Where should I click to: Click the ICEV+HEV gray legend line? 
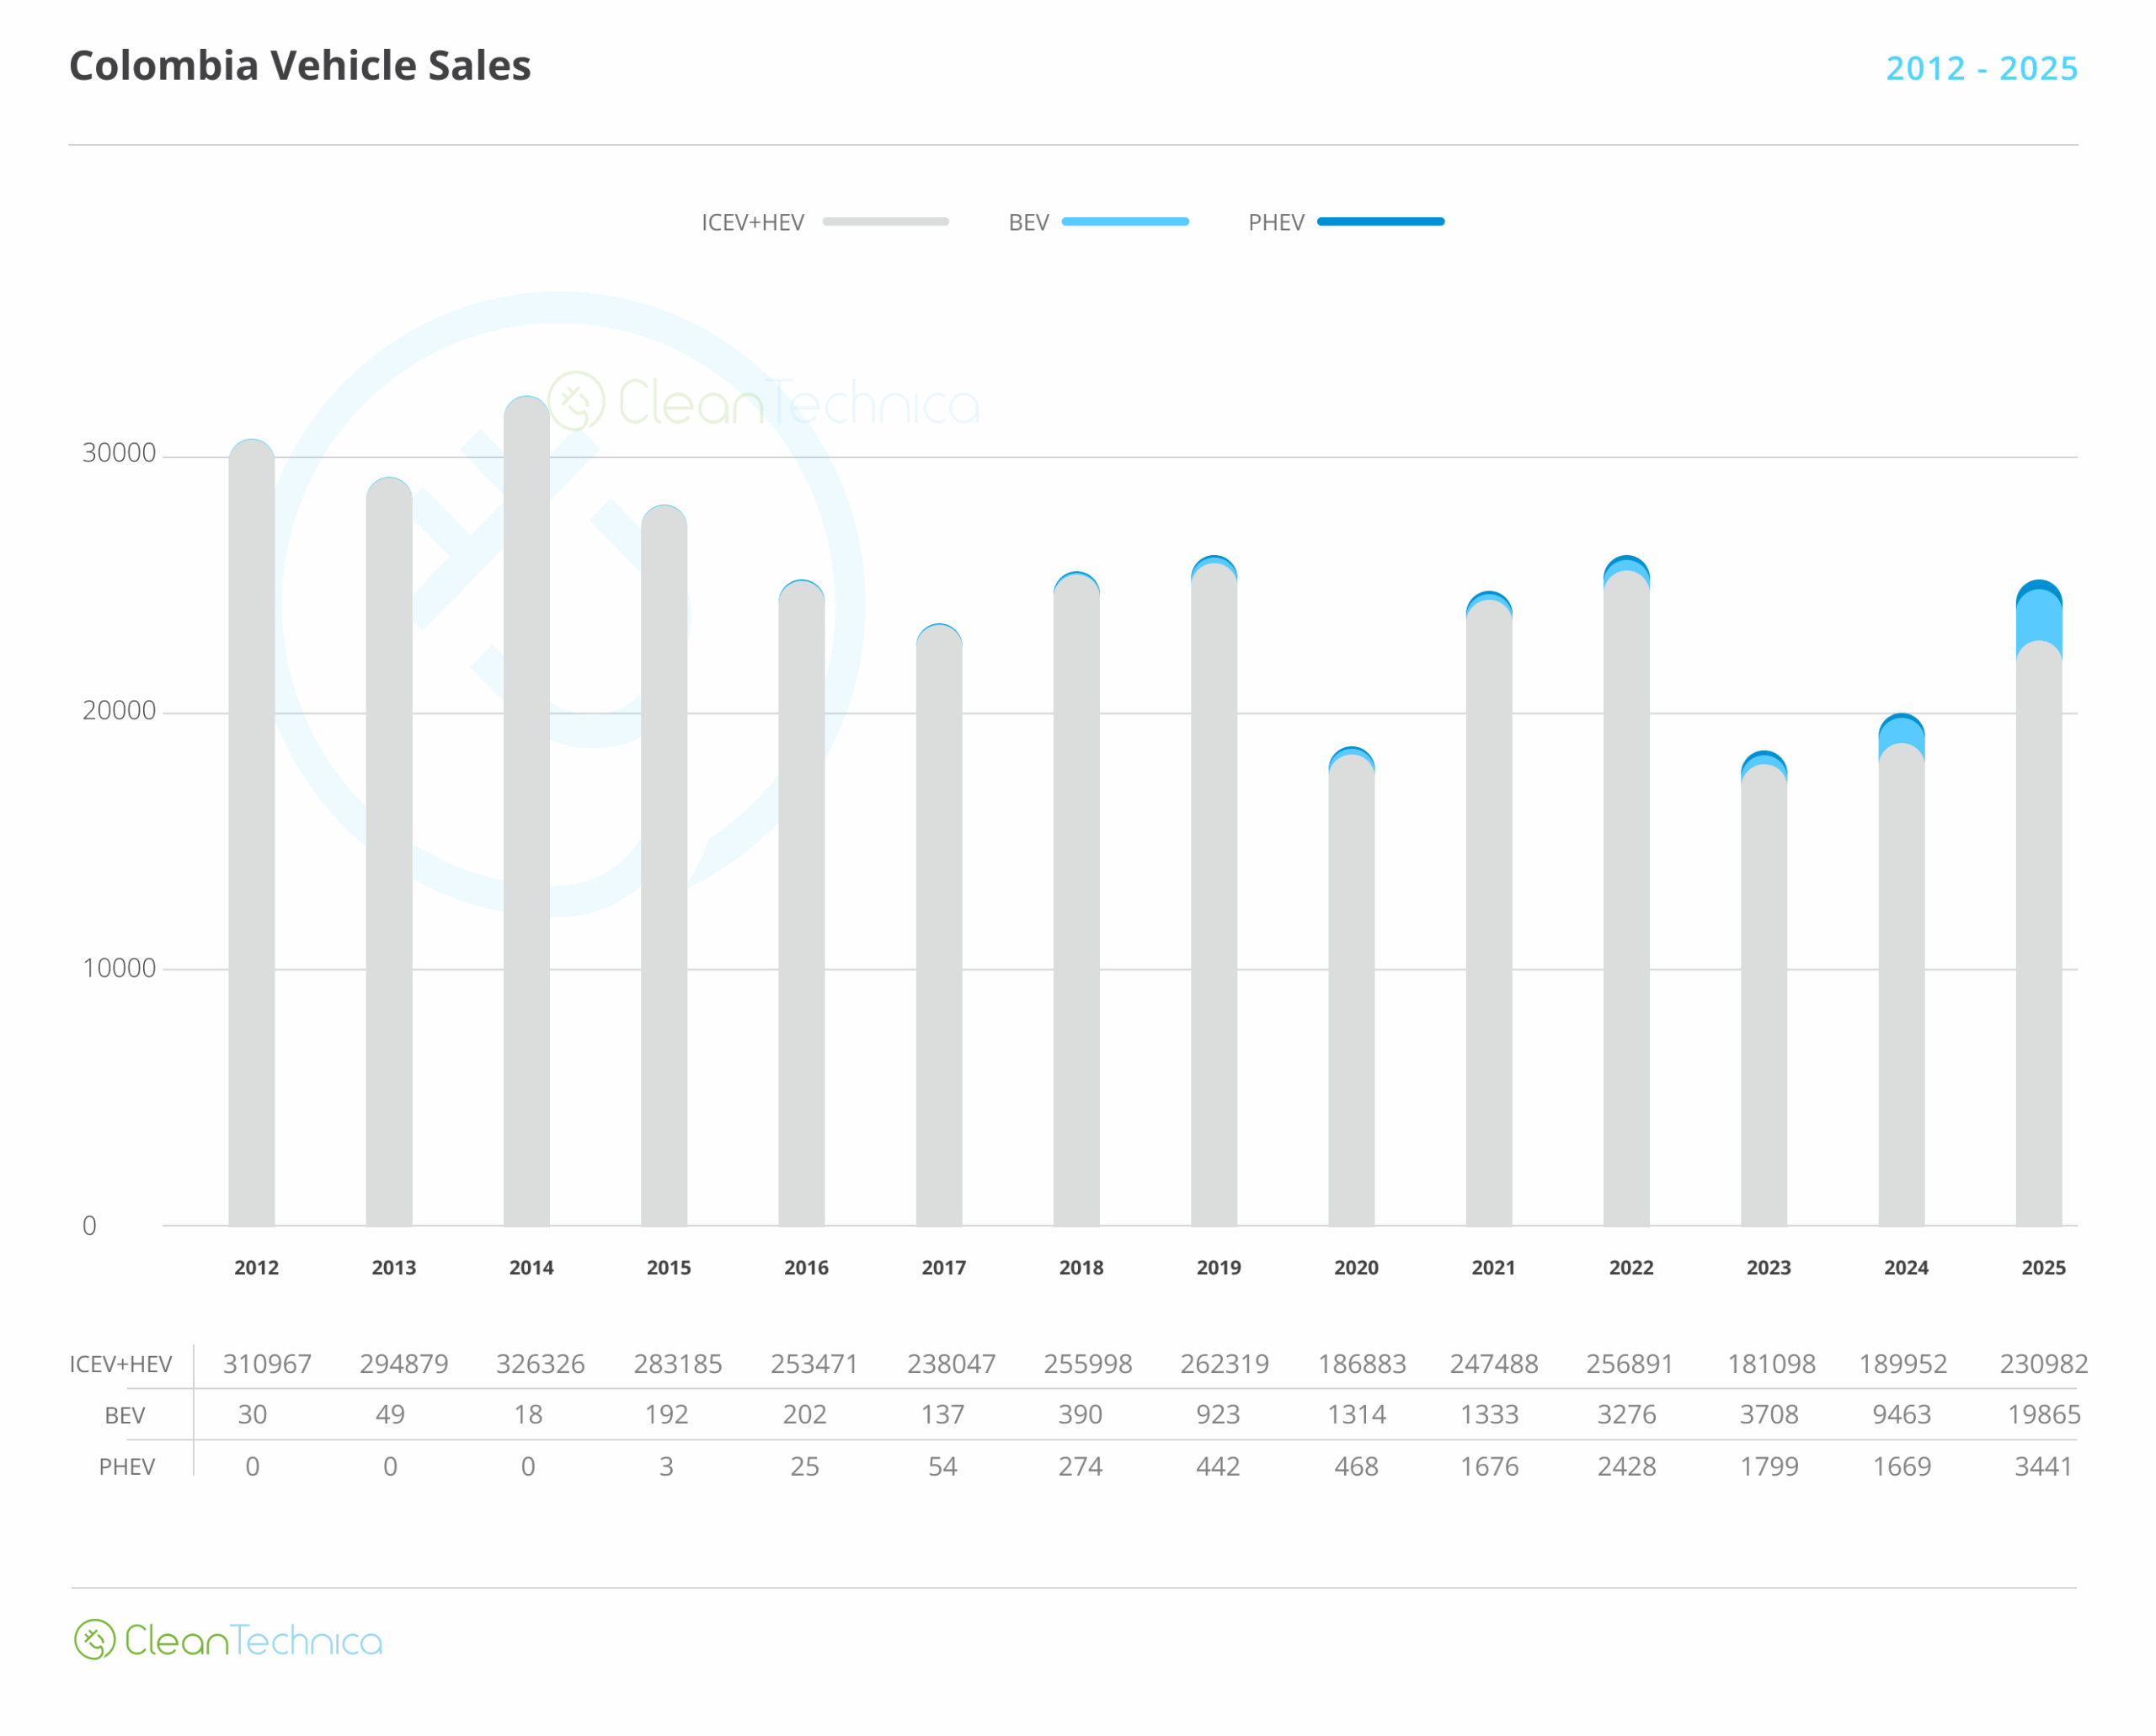885,222
